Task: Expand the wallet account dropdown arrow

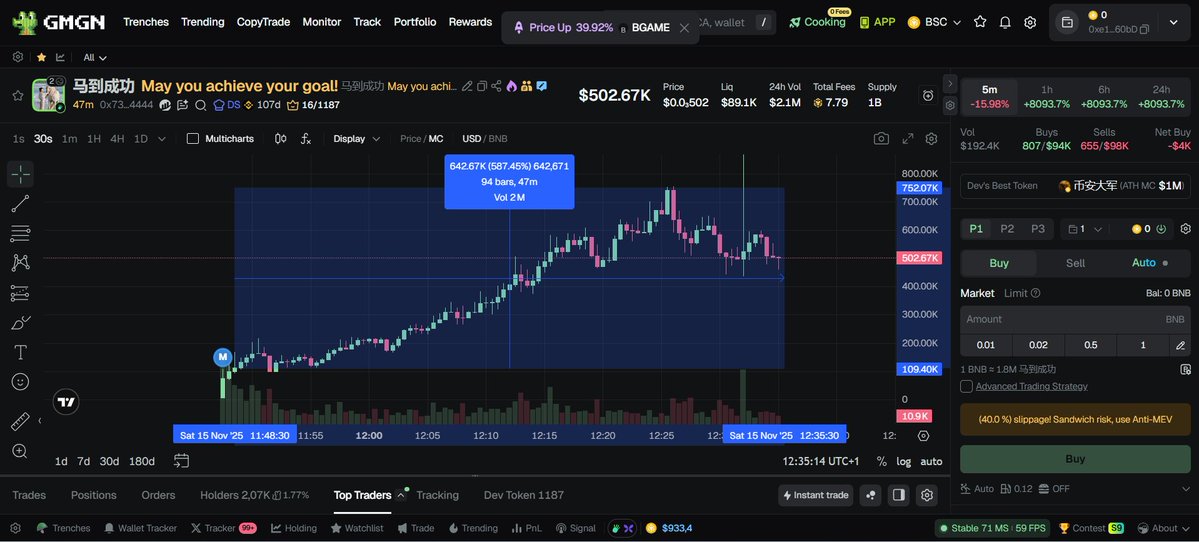Action: tap(1173, 22)
